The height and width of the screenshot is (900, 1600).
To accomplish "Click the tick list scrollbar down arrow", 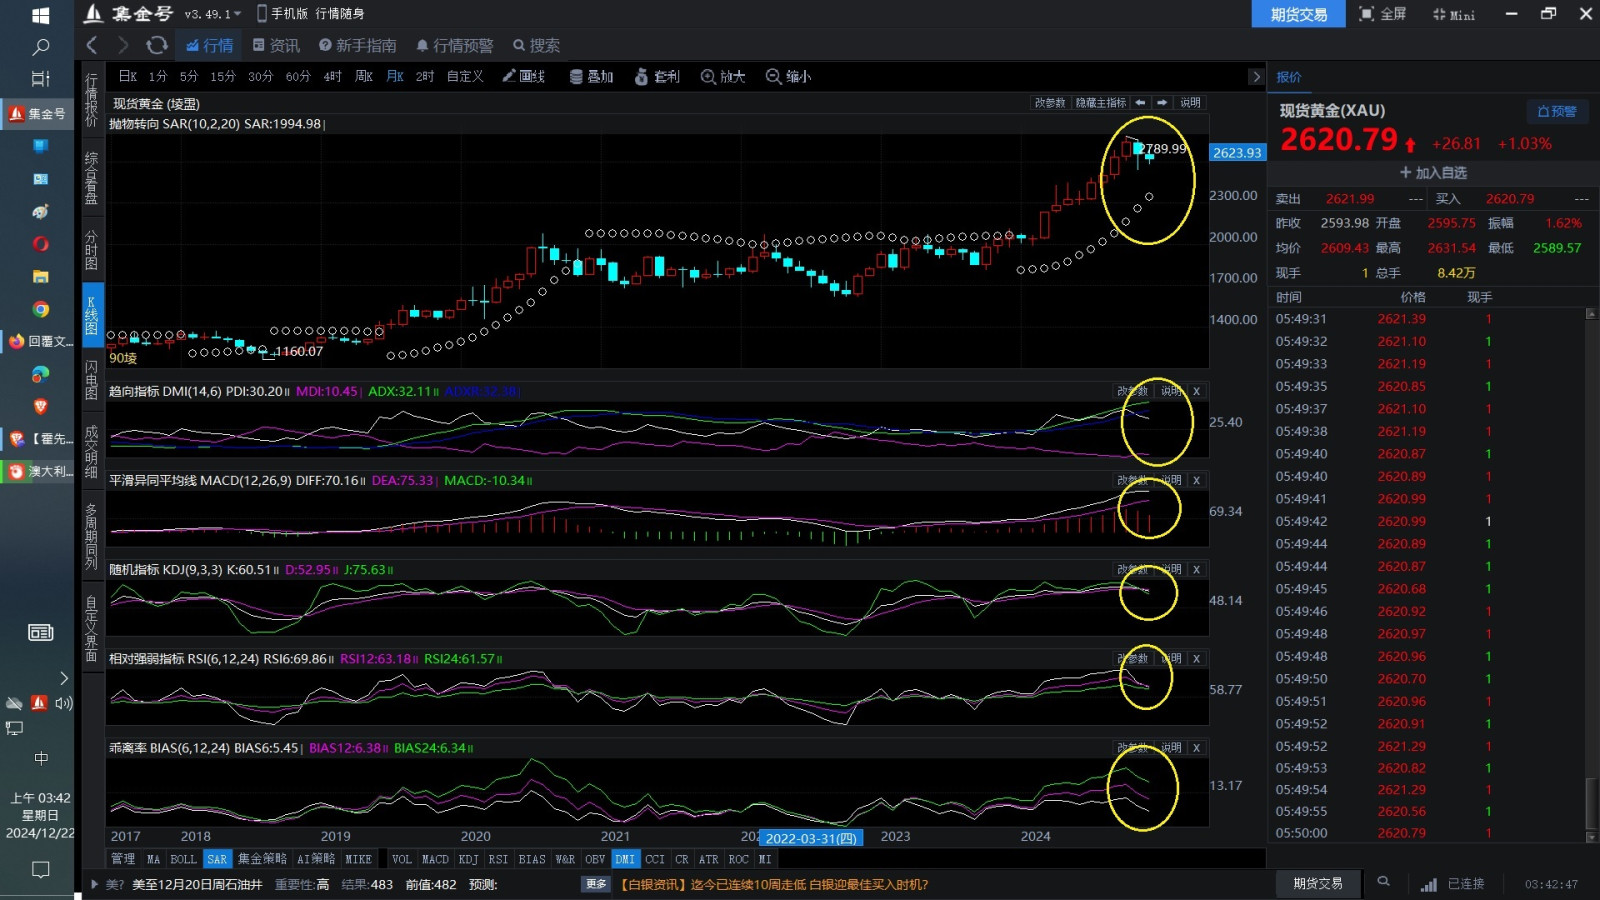I will (1590, 837).
